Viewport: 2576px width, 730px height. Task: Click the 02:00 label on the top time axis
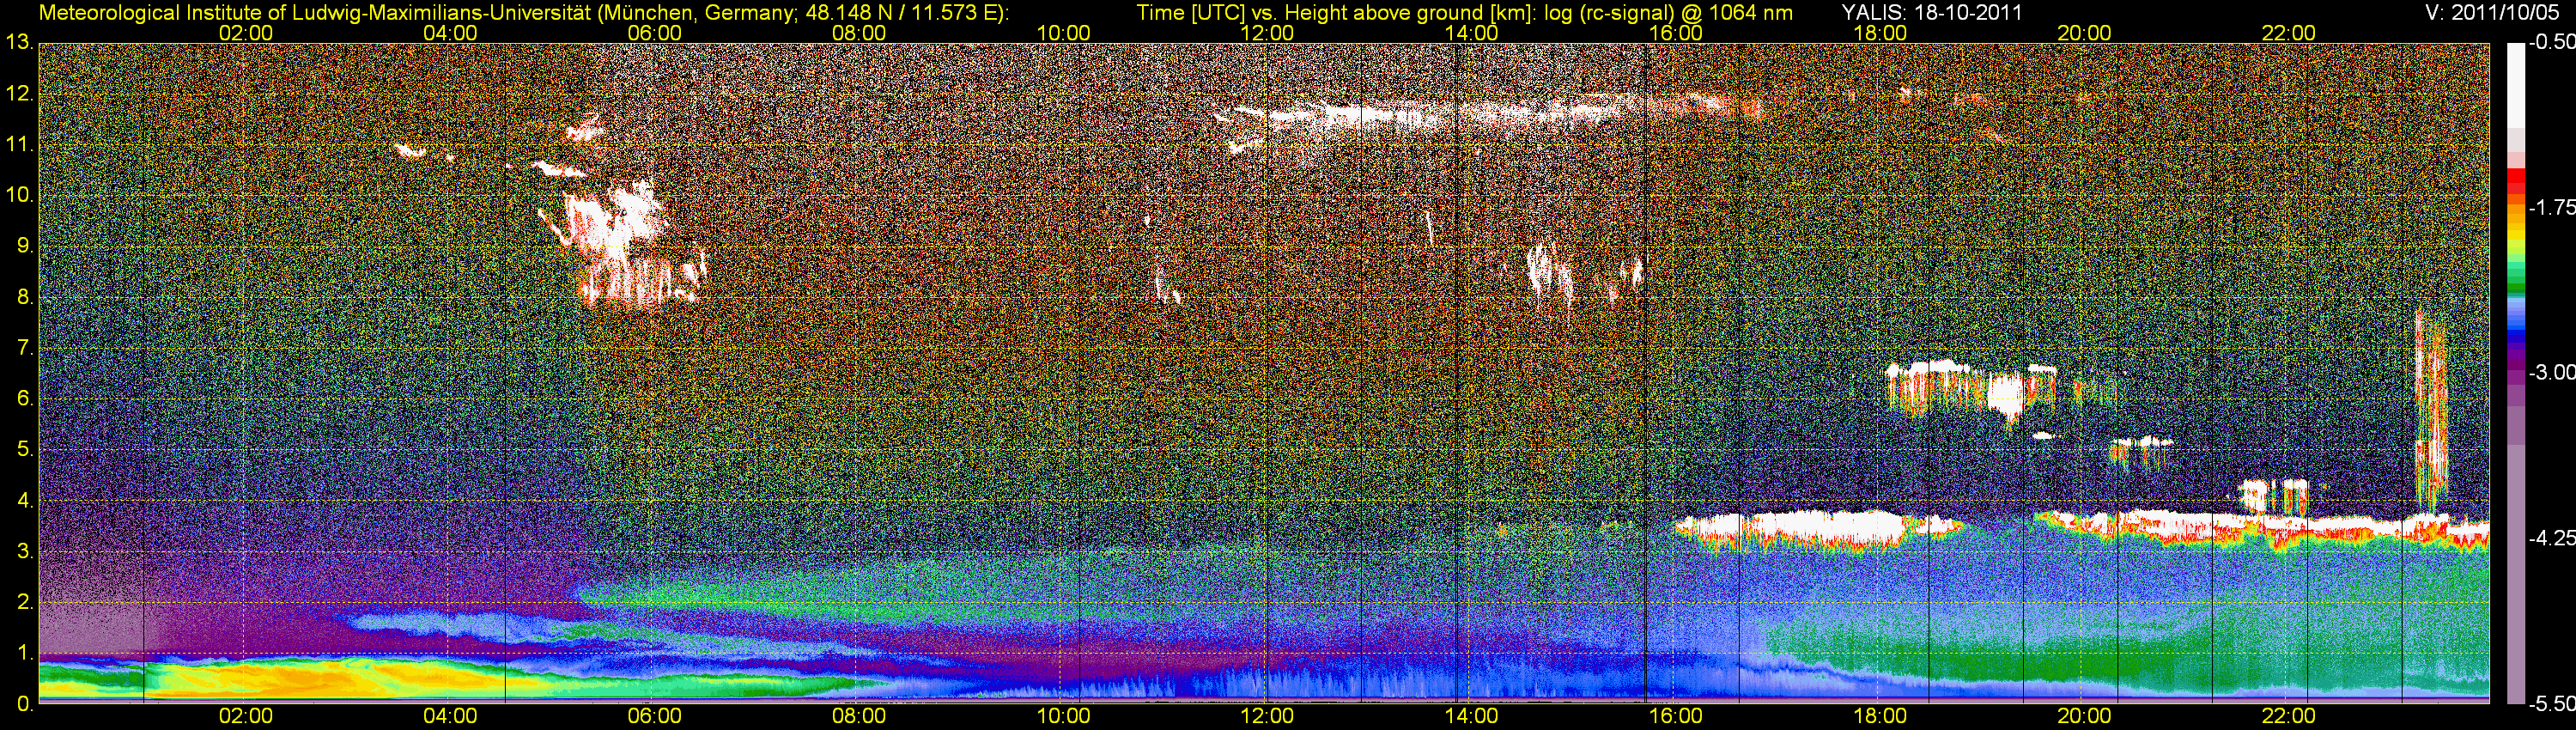(x=246, y=33)
